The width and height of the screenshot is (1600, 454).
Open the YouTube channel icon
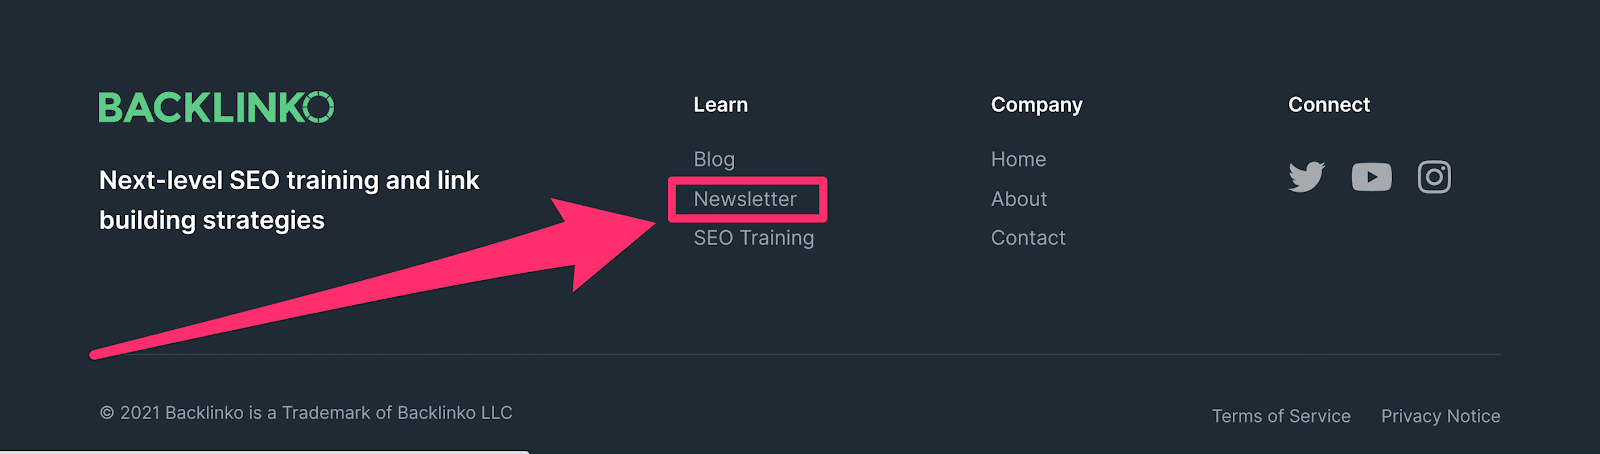[x=1371, y=177]
